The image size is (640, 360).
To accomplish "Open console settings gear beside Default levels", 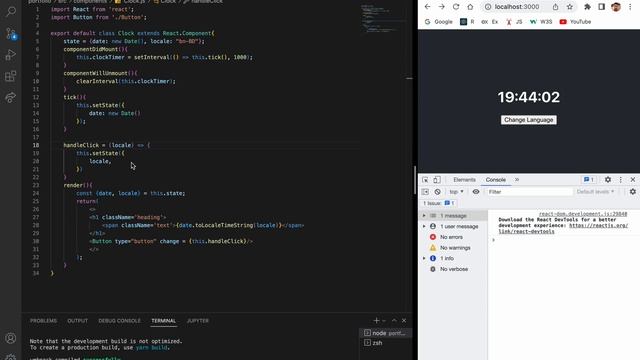I will tap(633, 192).
